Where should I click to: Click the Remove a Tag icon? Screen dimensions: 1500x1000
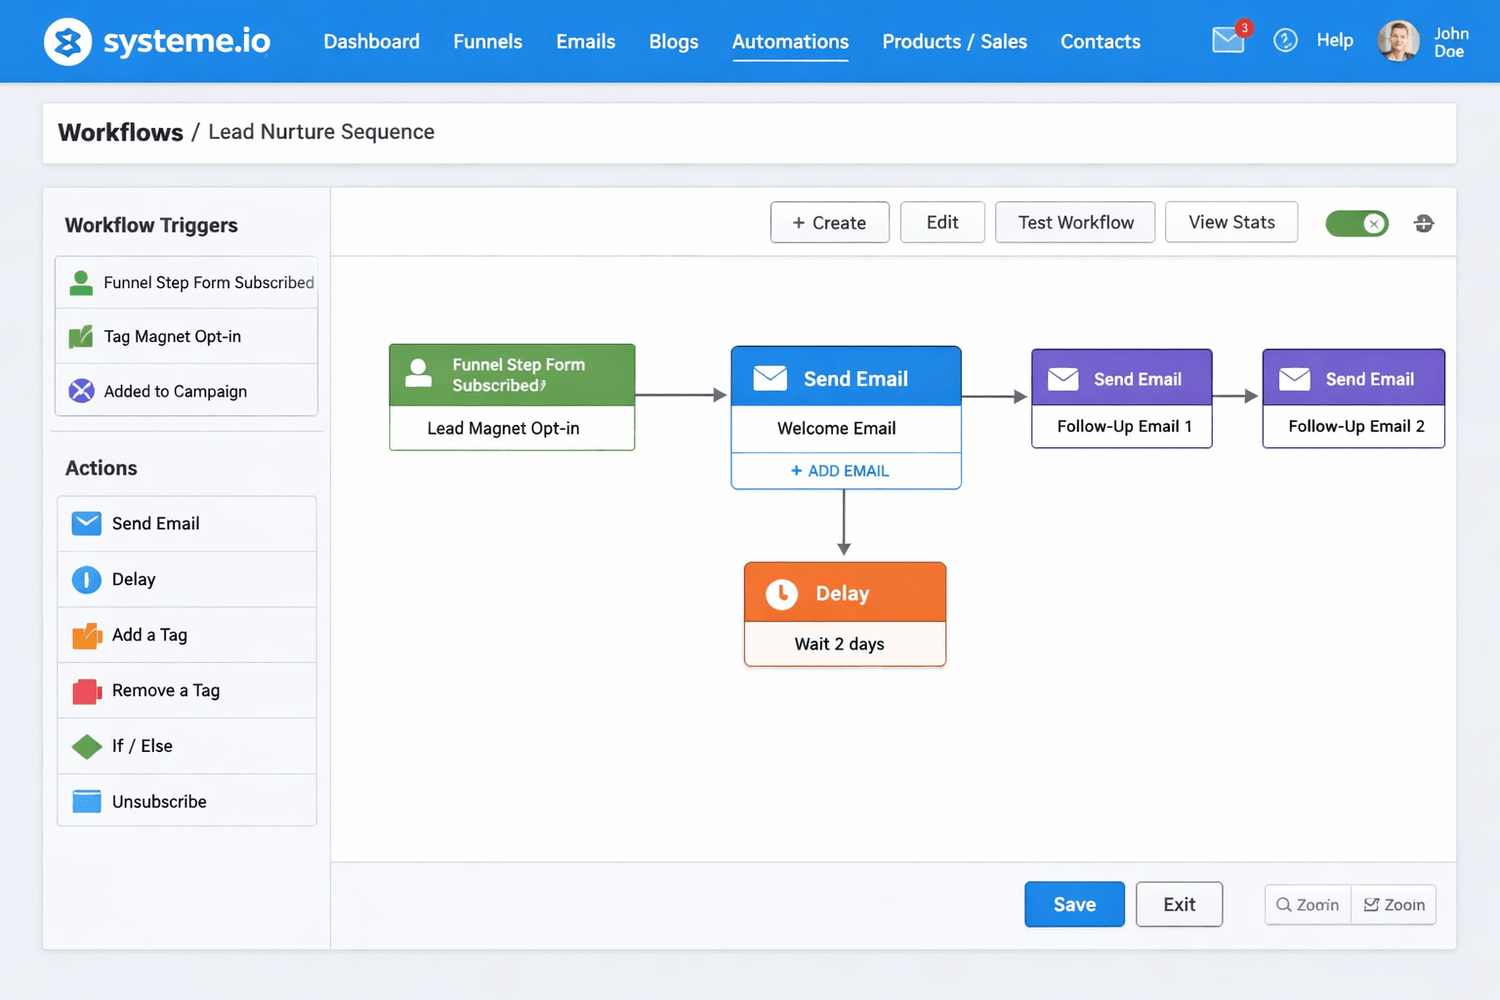click(x=86, y=690)
